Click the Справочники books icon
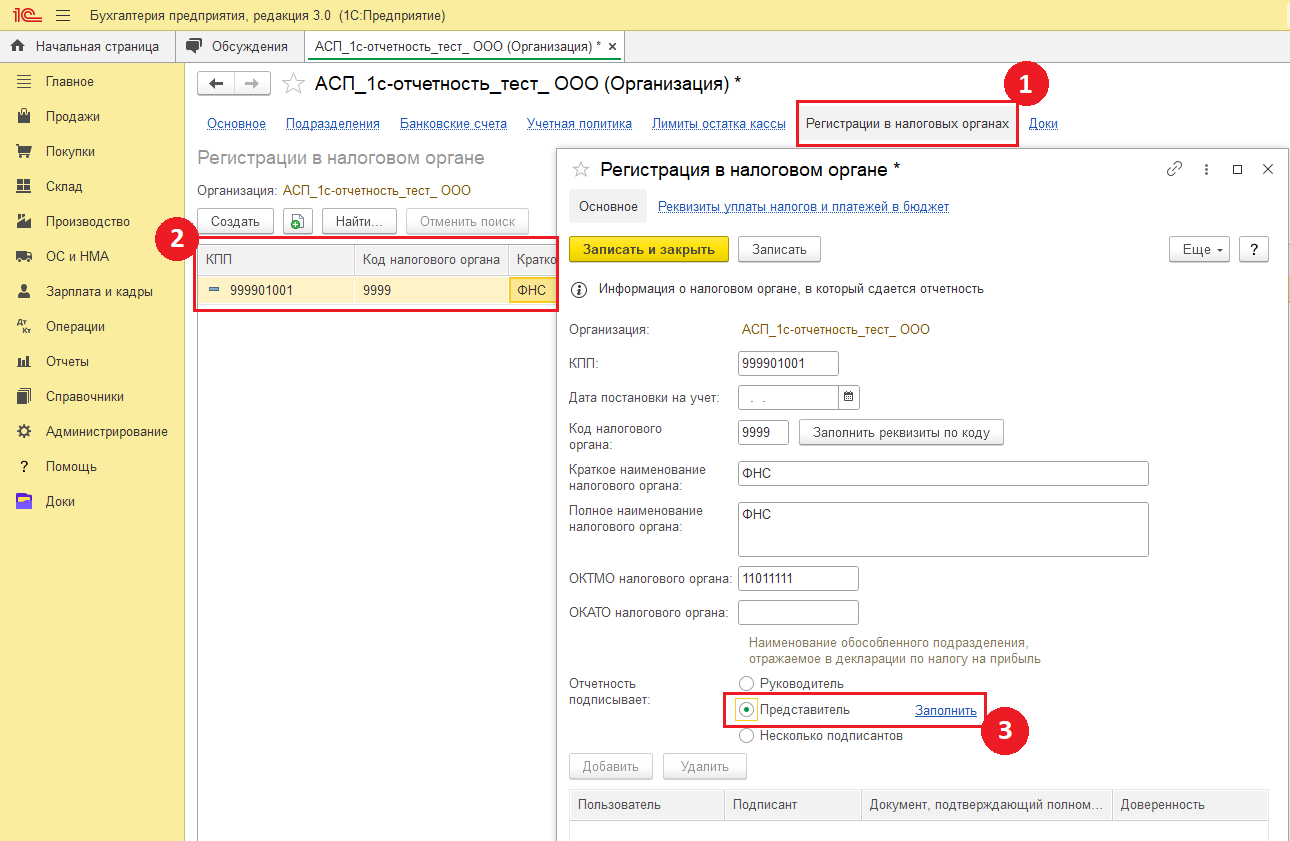 click(x=25, y=396)
